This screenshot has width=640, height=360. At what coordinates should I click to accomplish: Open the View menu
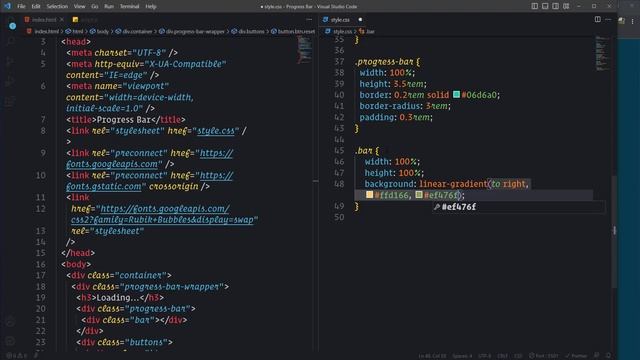(x=80, y=6)
